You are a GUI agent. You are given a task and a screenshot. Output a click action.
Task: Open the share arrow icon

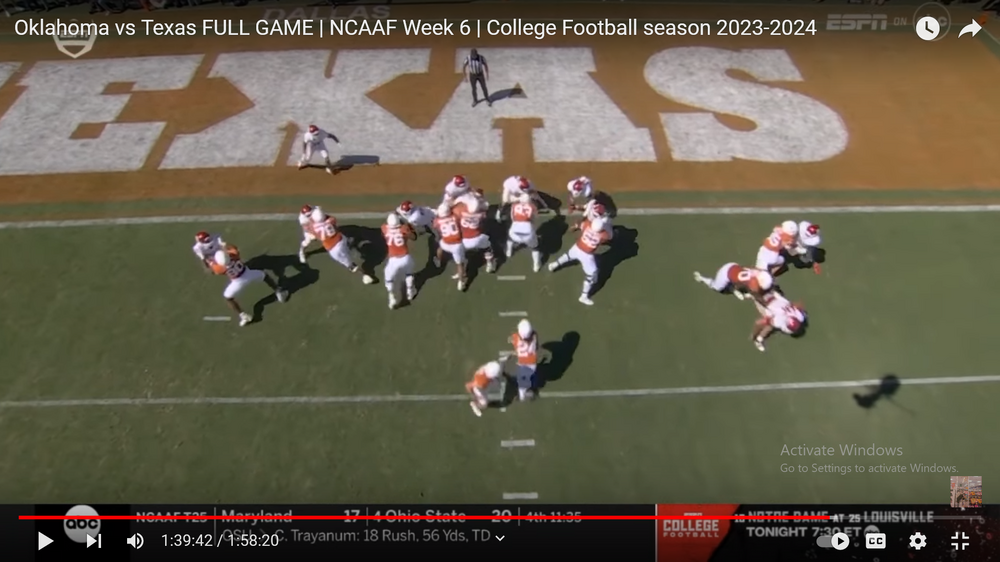[x=969, y=28]
